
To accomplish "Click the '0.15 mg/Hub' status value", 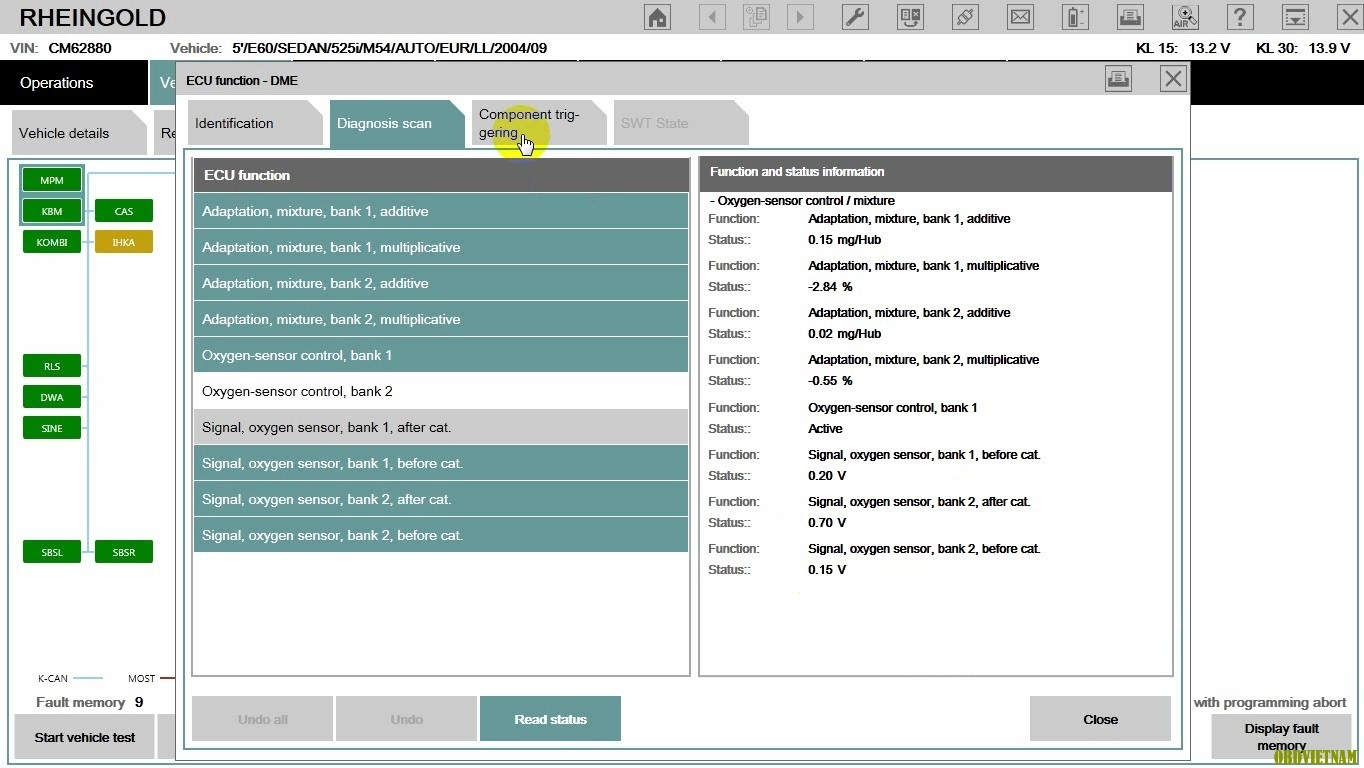I will [844, 240].
